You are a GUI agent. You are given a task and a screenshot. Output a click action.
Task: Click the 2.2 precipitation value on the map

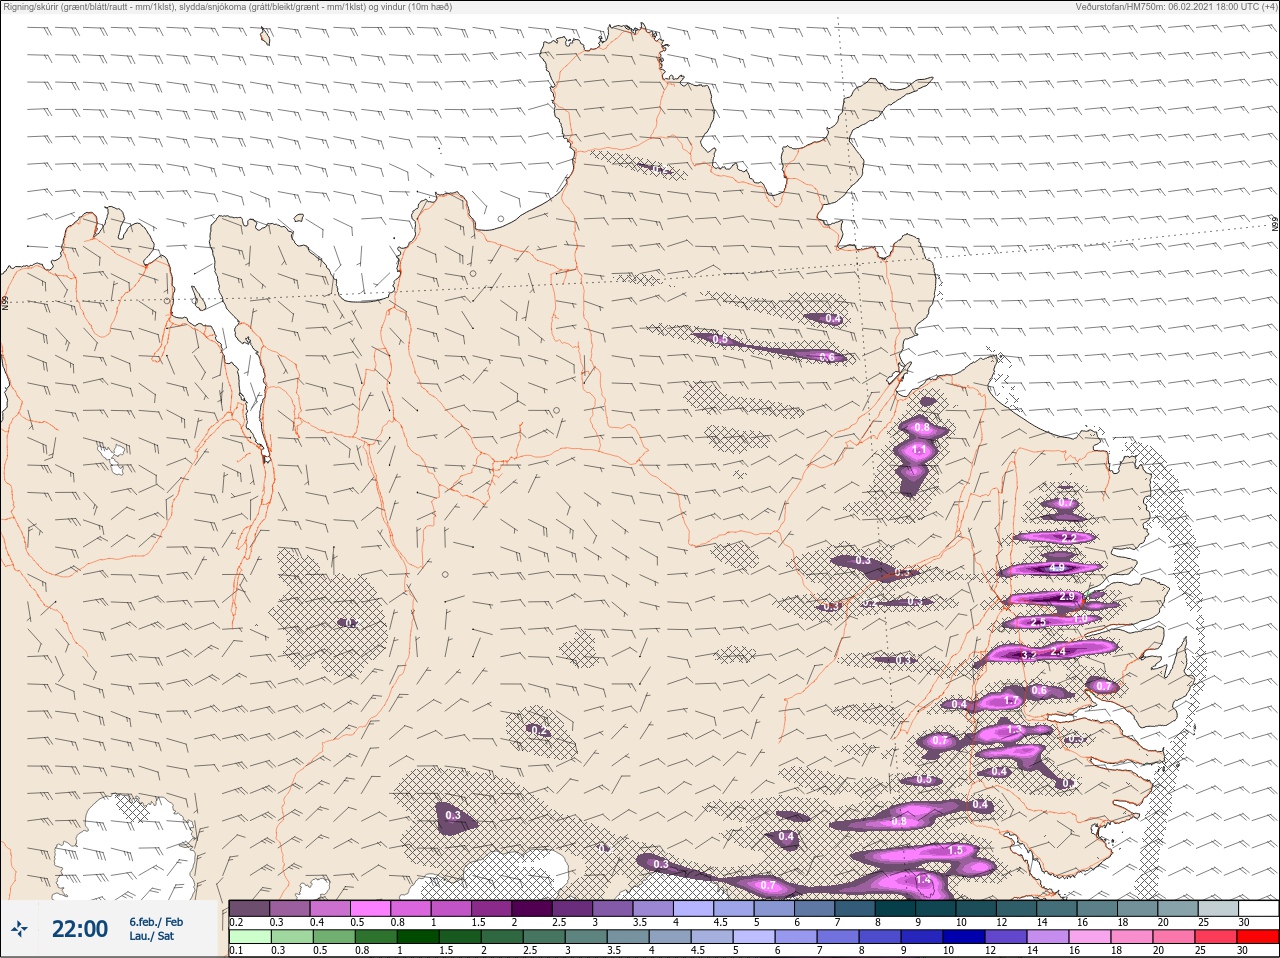(1067, 538)
